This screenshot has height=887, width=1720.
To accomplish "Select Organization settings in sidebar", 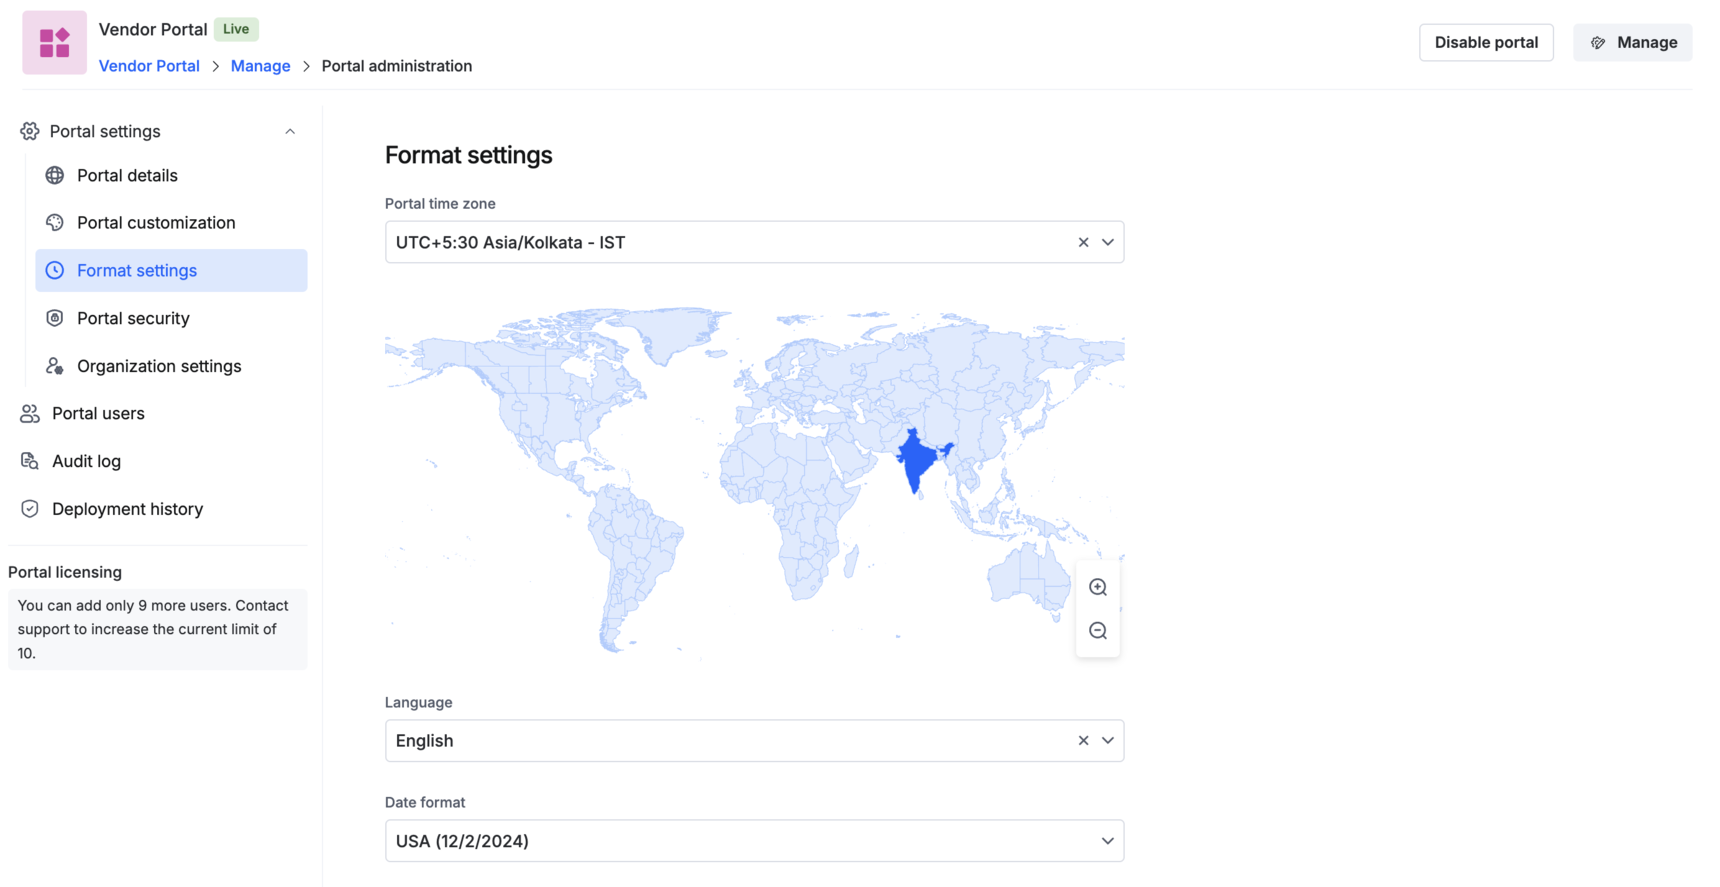I will coord(159,366).
